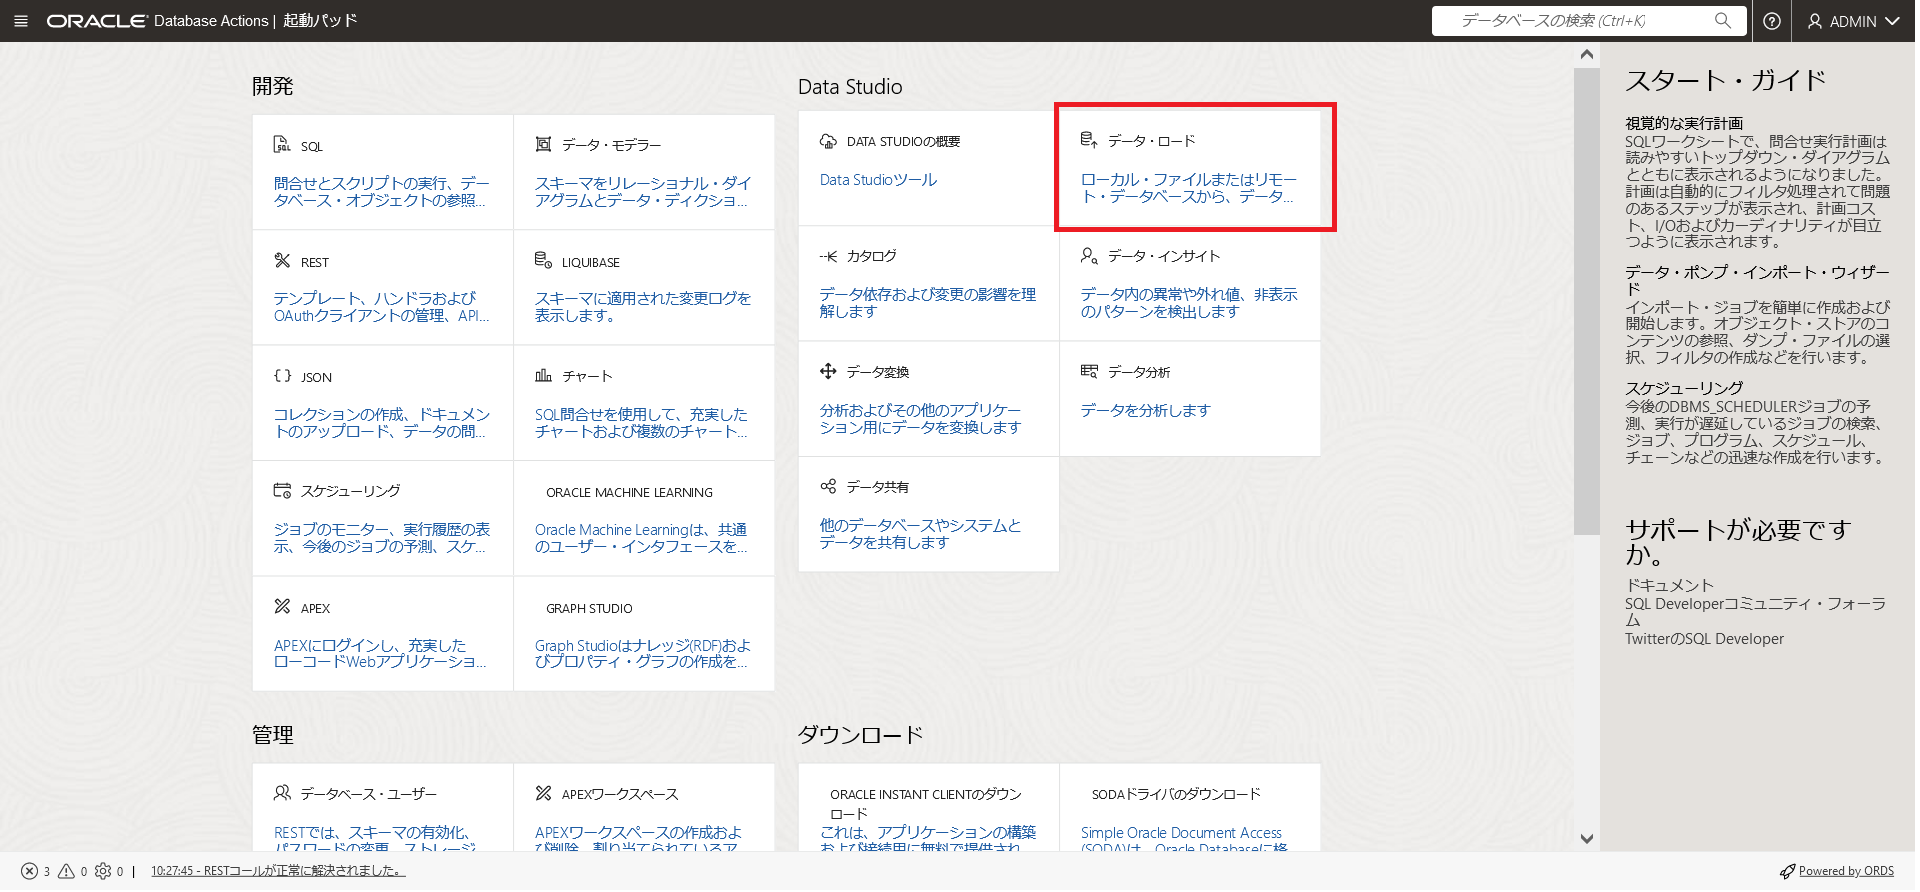
Task: Open the APEX login description link
Action: [379, 653]
